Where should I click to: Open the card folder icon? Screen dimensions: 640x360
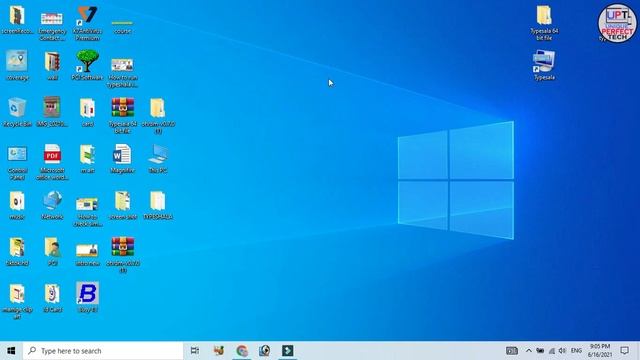pos(87,112)
